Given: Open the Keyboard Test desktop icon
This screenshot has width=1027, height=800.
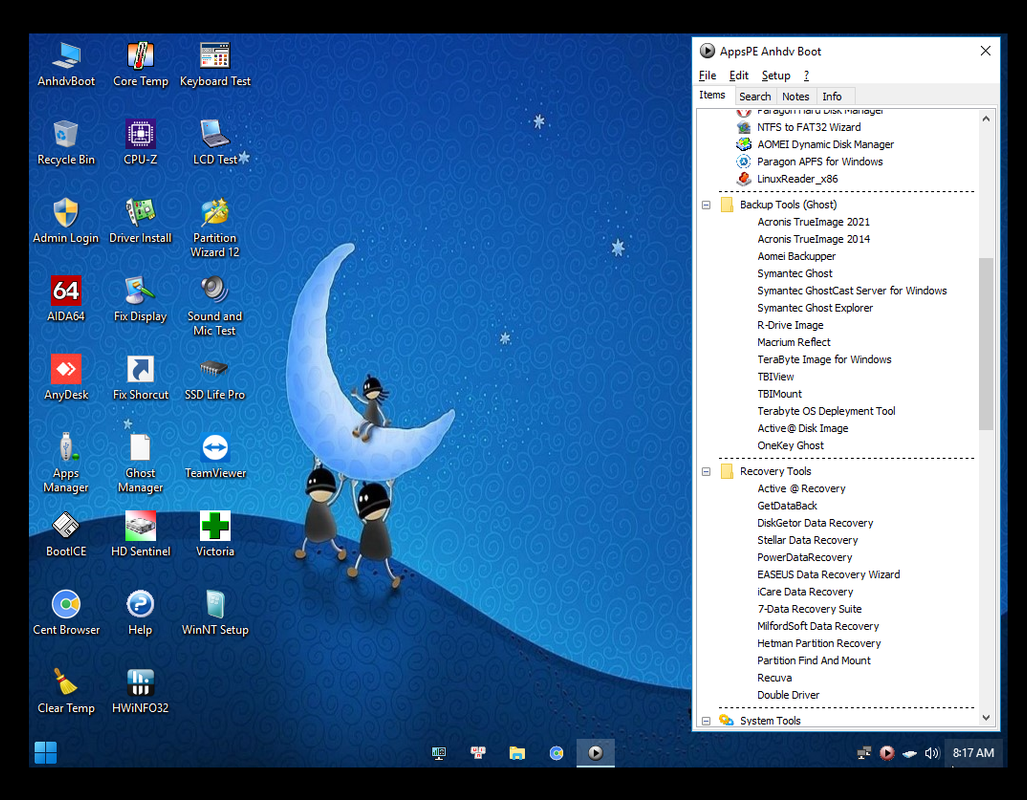Looking at the screenshot, I should [215, 64].
